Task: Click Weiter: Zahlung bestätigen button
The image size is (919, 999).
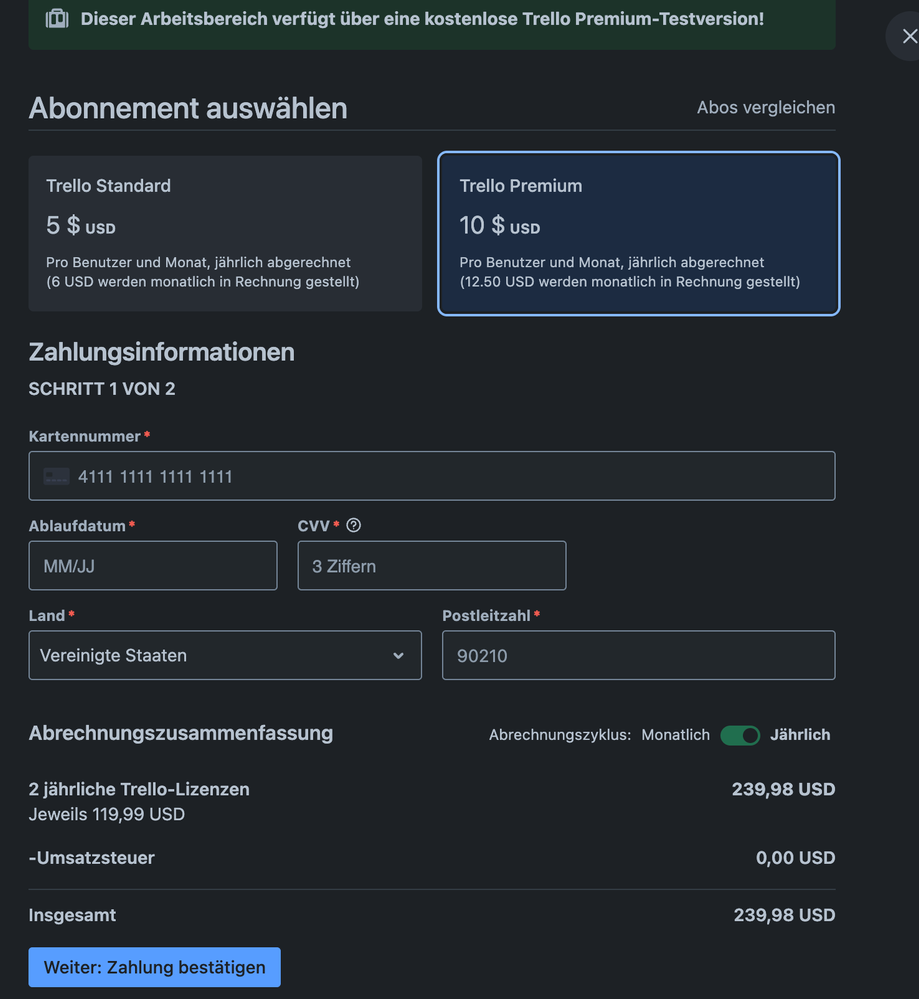Action: click(x=154, y=967)
